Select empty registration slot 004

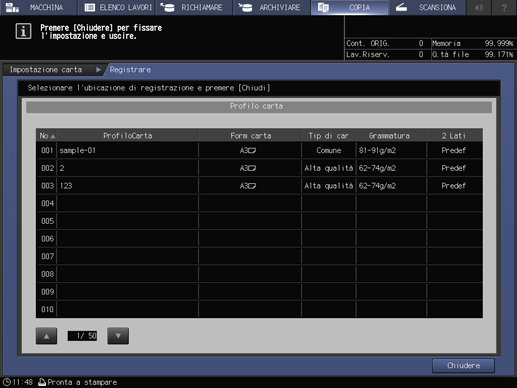[259, 203]
